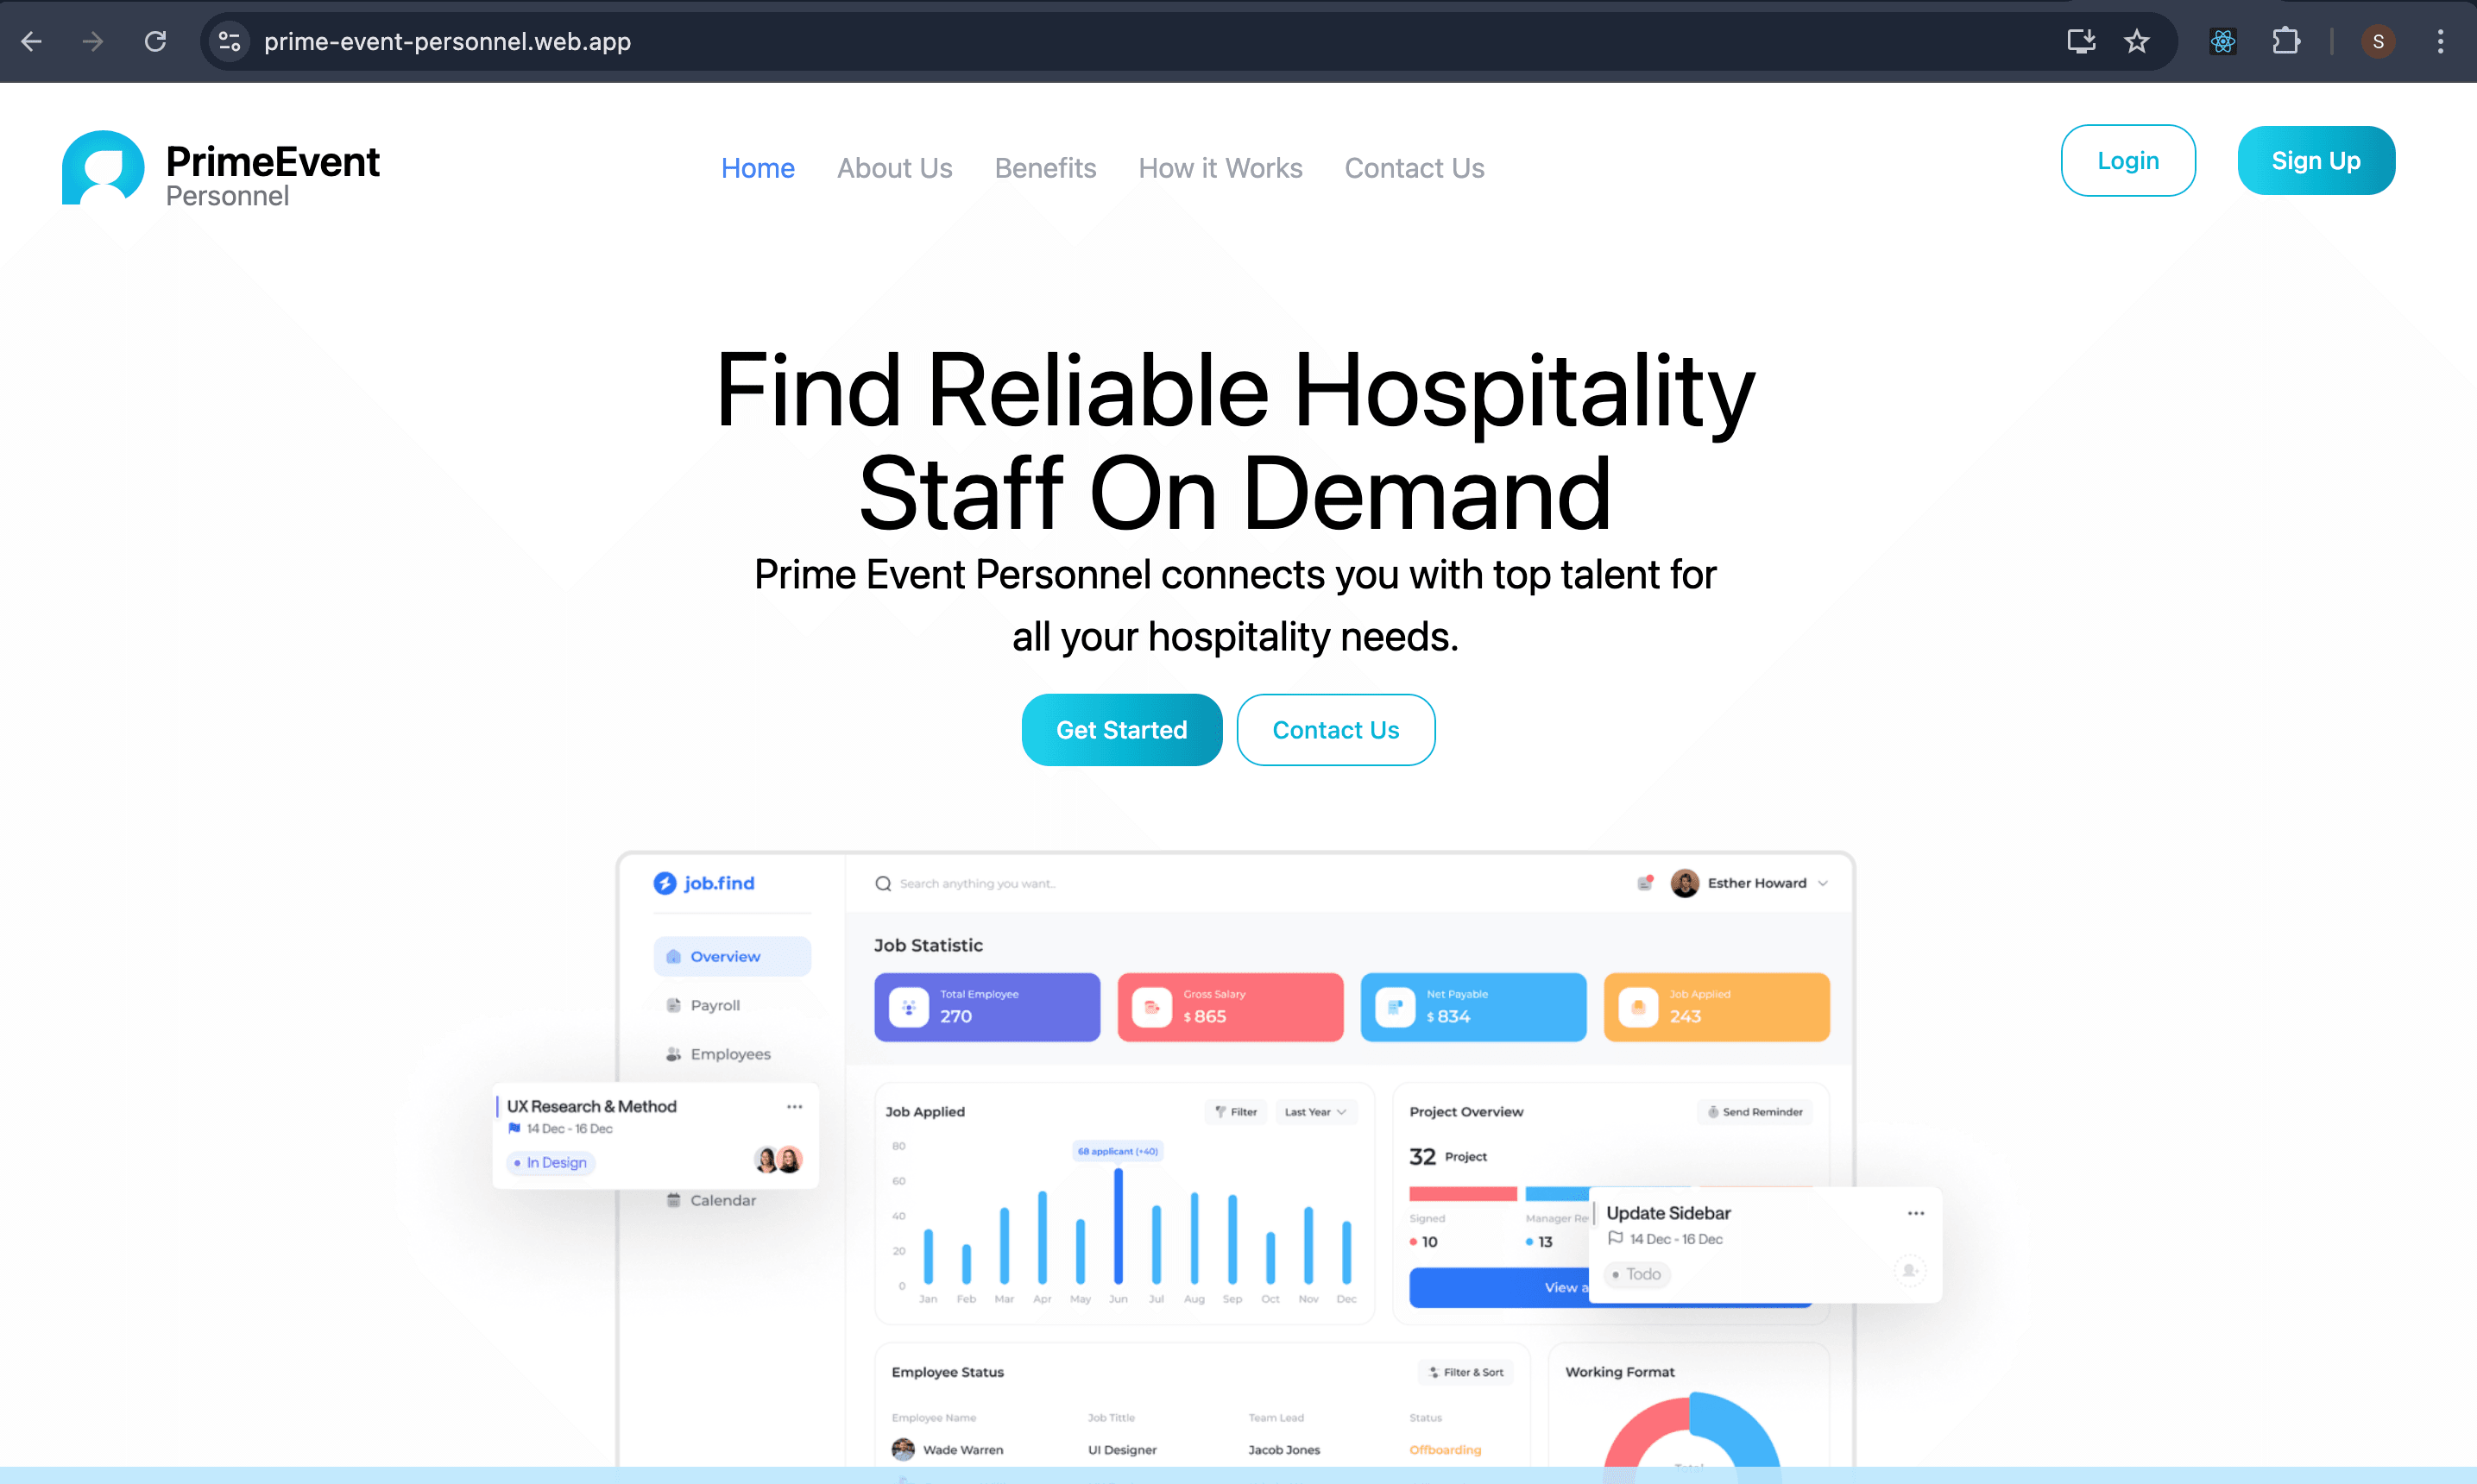Screen dimensions: 2477x1484
Task: Click the red Signed segment of the project bar
Action: [1463, 1193]
